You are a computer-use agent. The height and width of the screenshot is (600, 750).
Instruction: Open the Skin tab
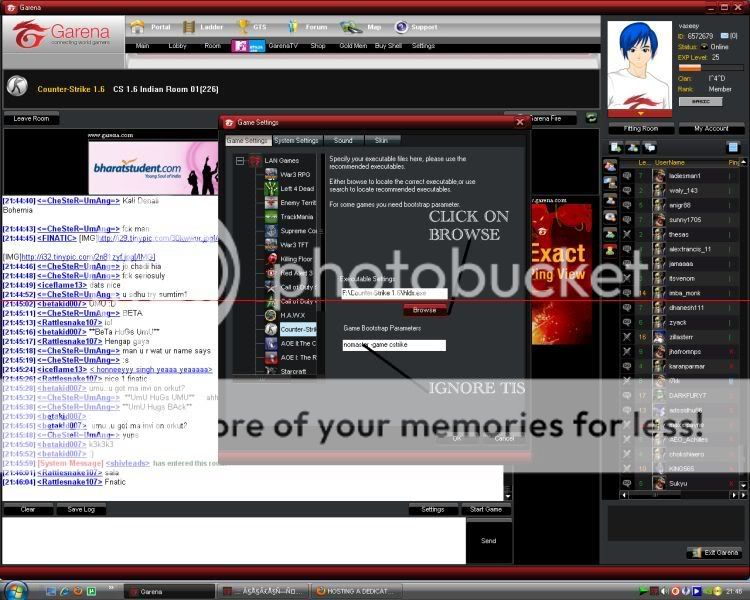click(381, 141)
